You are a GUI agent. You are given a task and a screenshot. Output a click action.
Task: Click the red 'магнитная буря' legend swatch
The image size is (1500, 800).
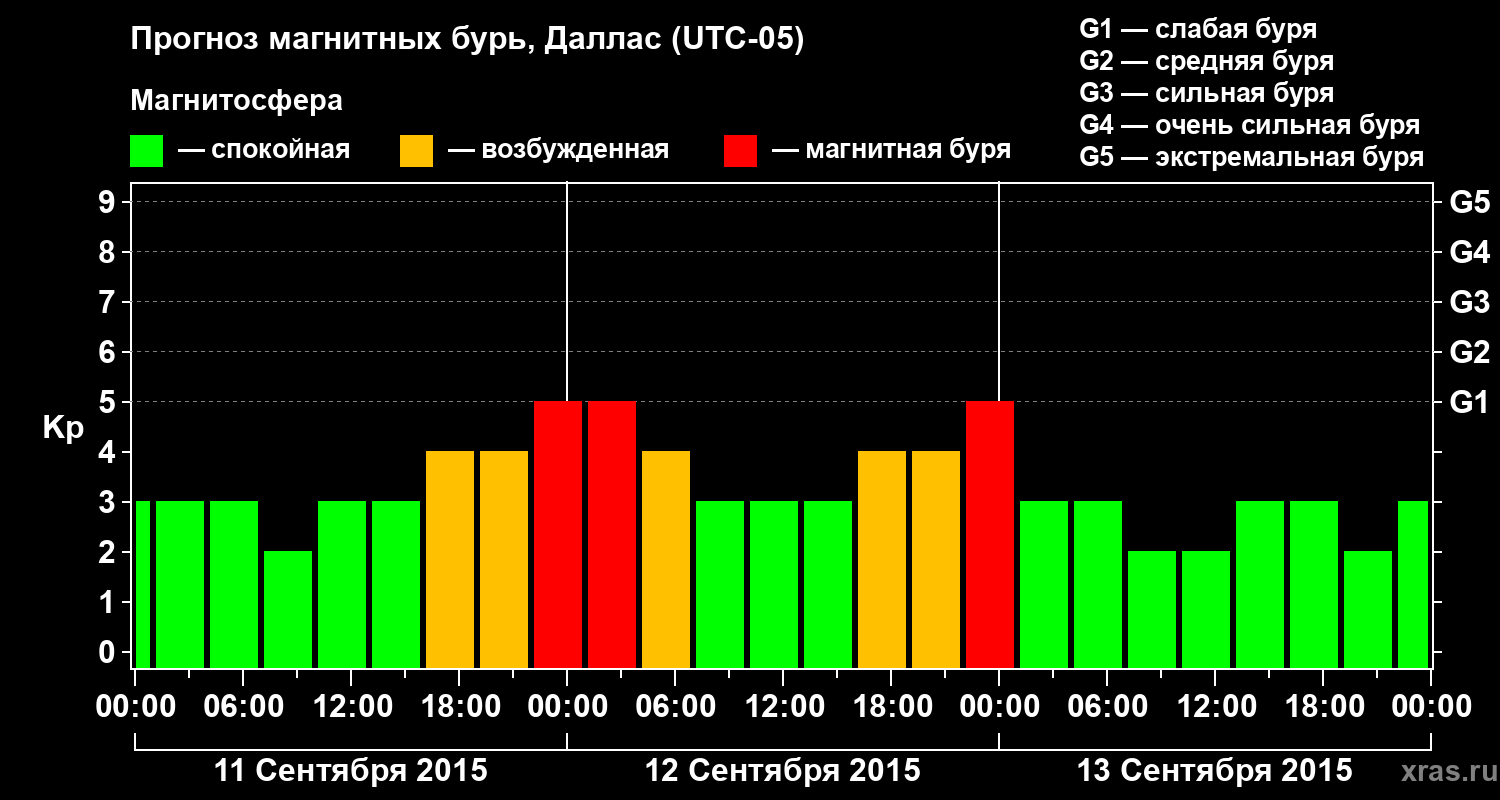[740, 151]
